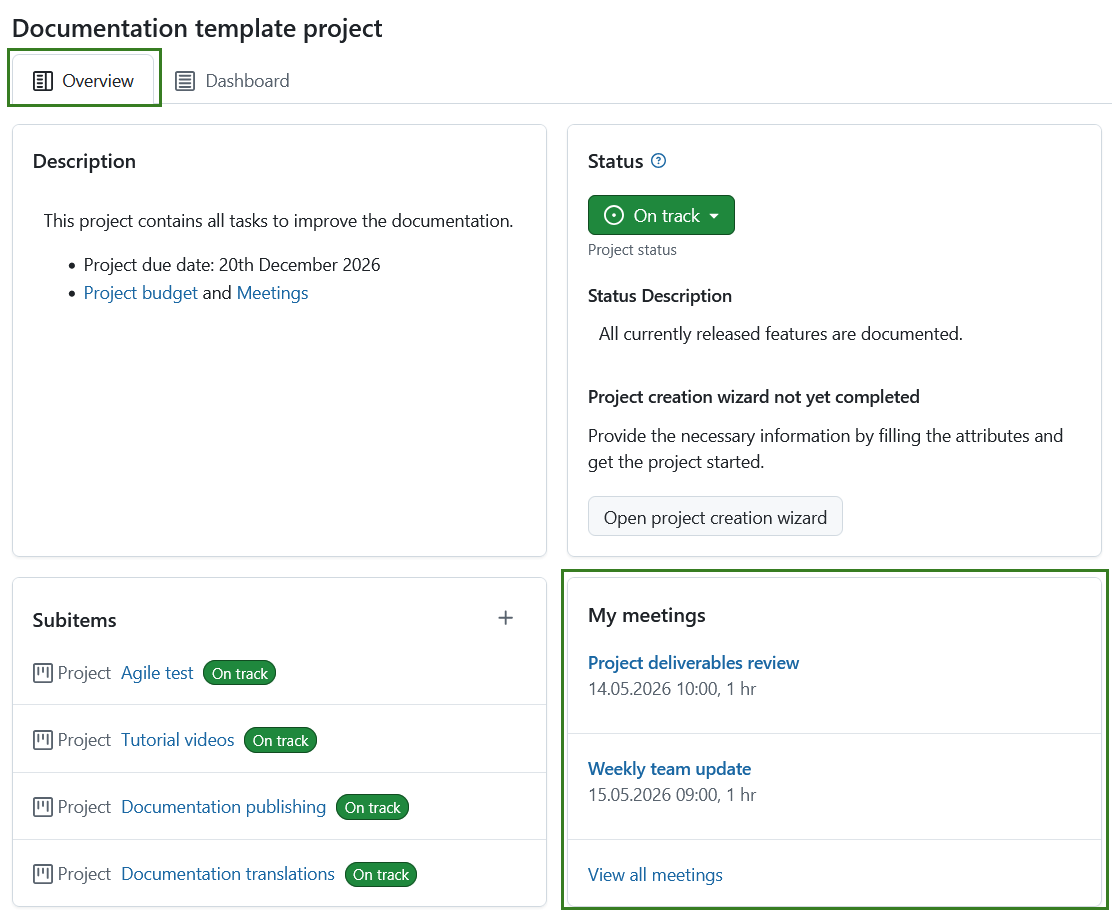Select the project icon beside Documentation translations
Viewport: 1112px width, 917px height.
(x=43, y=874)
